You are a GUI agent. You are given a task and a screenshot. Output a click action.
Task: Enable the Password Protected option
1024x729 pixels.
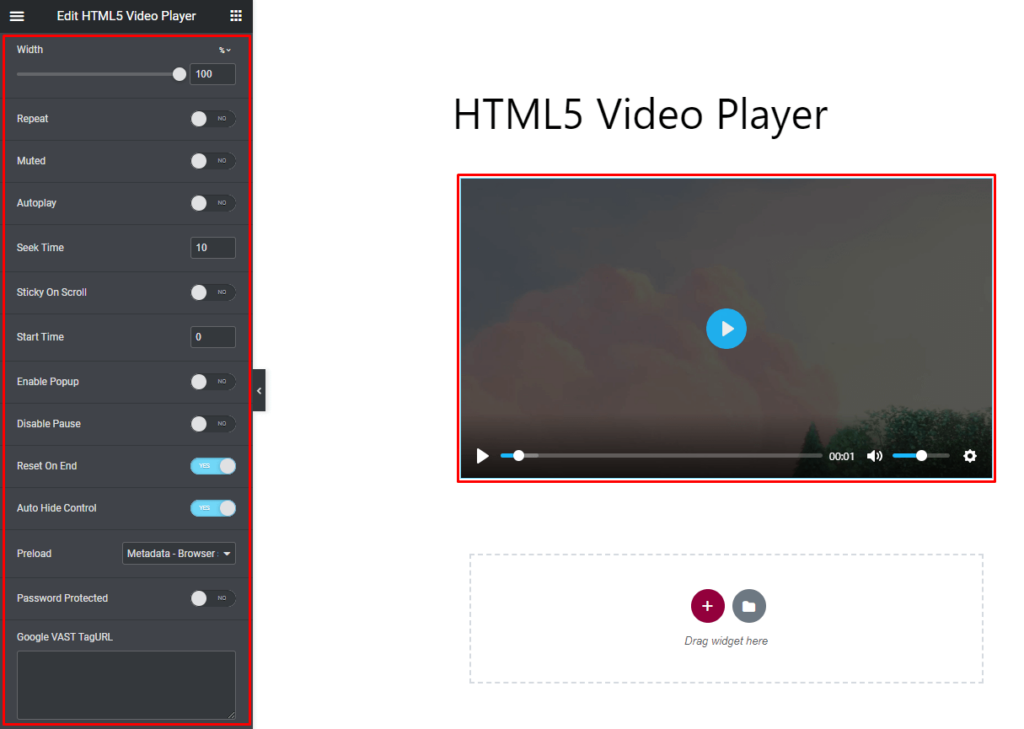[213, 598]
